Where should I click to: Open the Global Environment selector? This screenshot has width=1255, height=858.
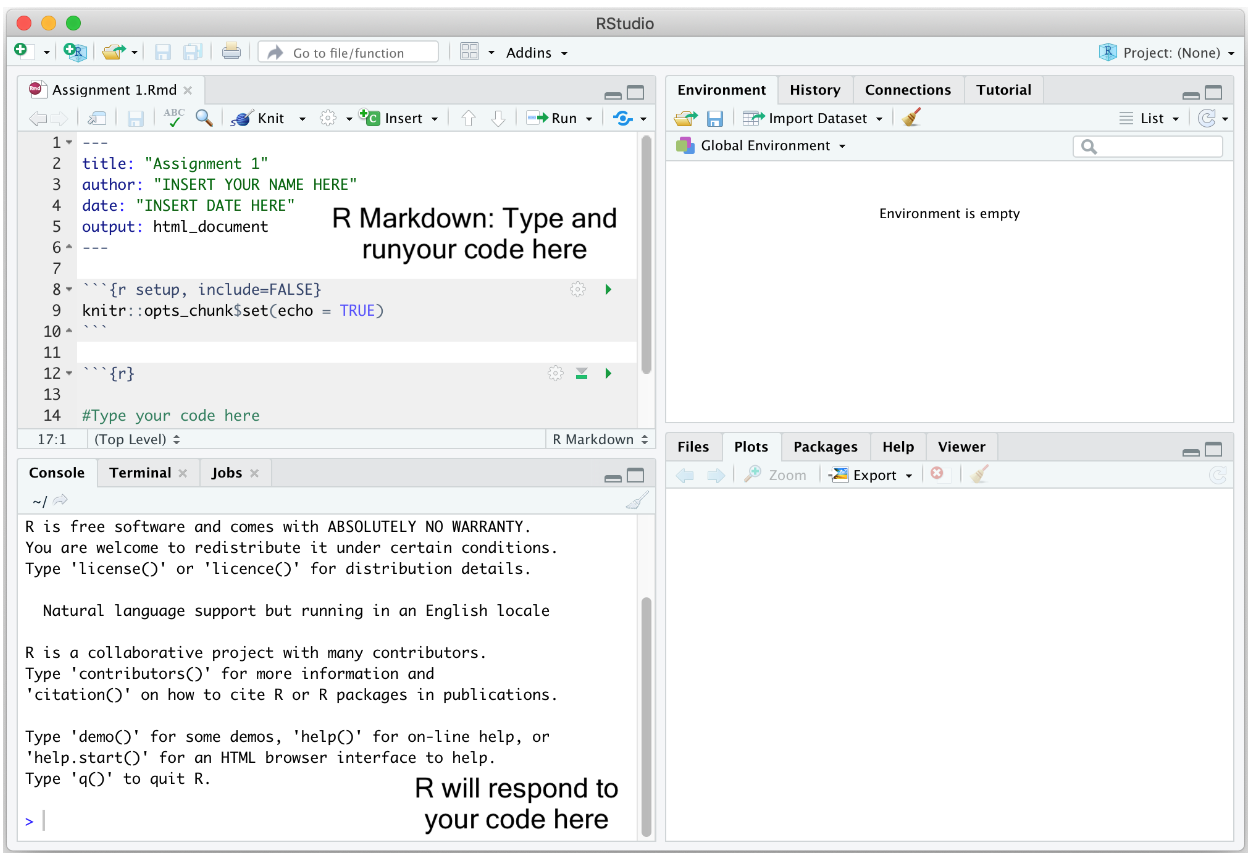tap(761, 146)
